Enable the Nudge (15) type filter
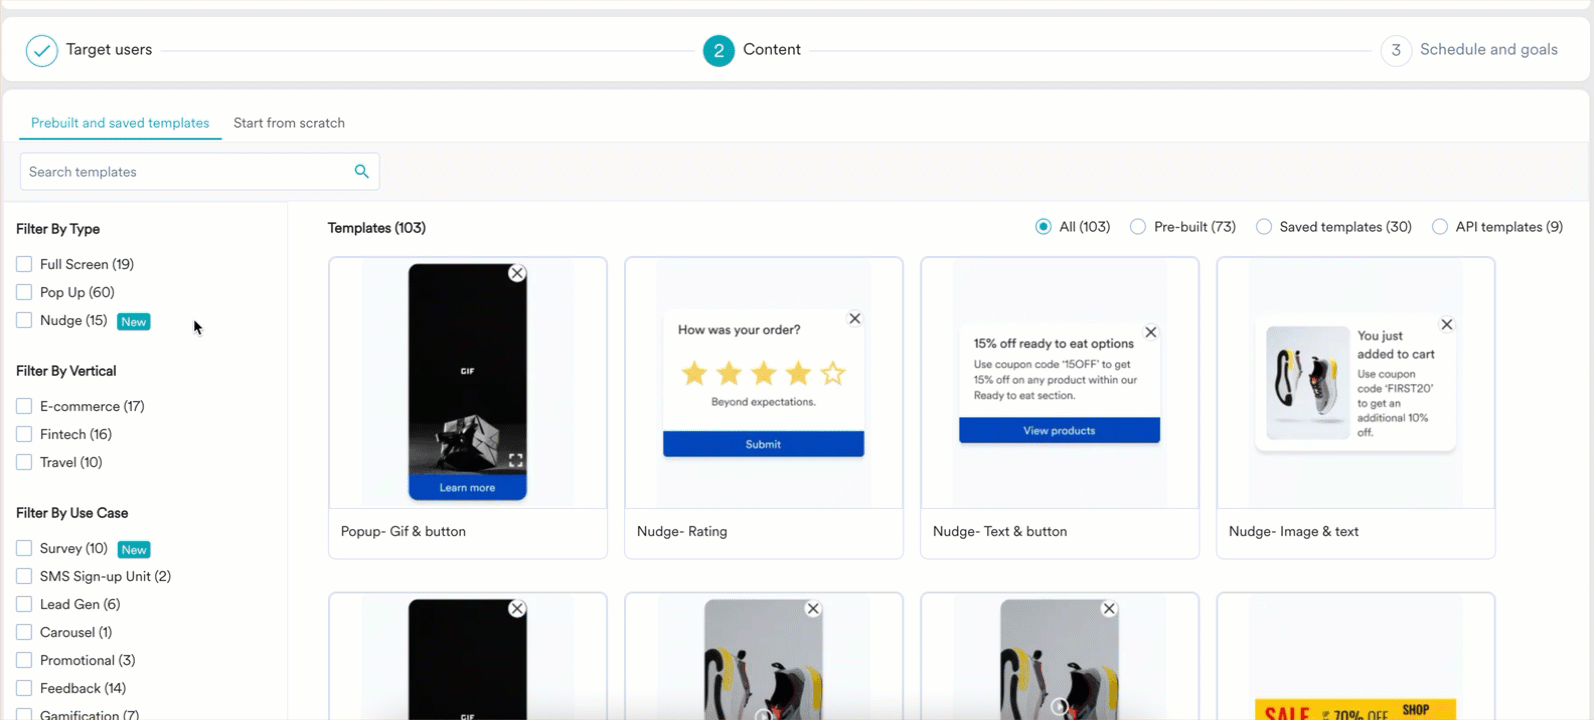 point(24,321)
